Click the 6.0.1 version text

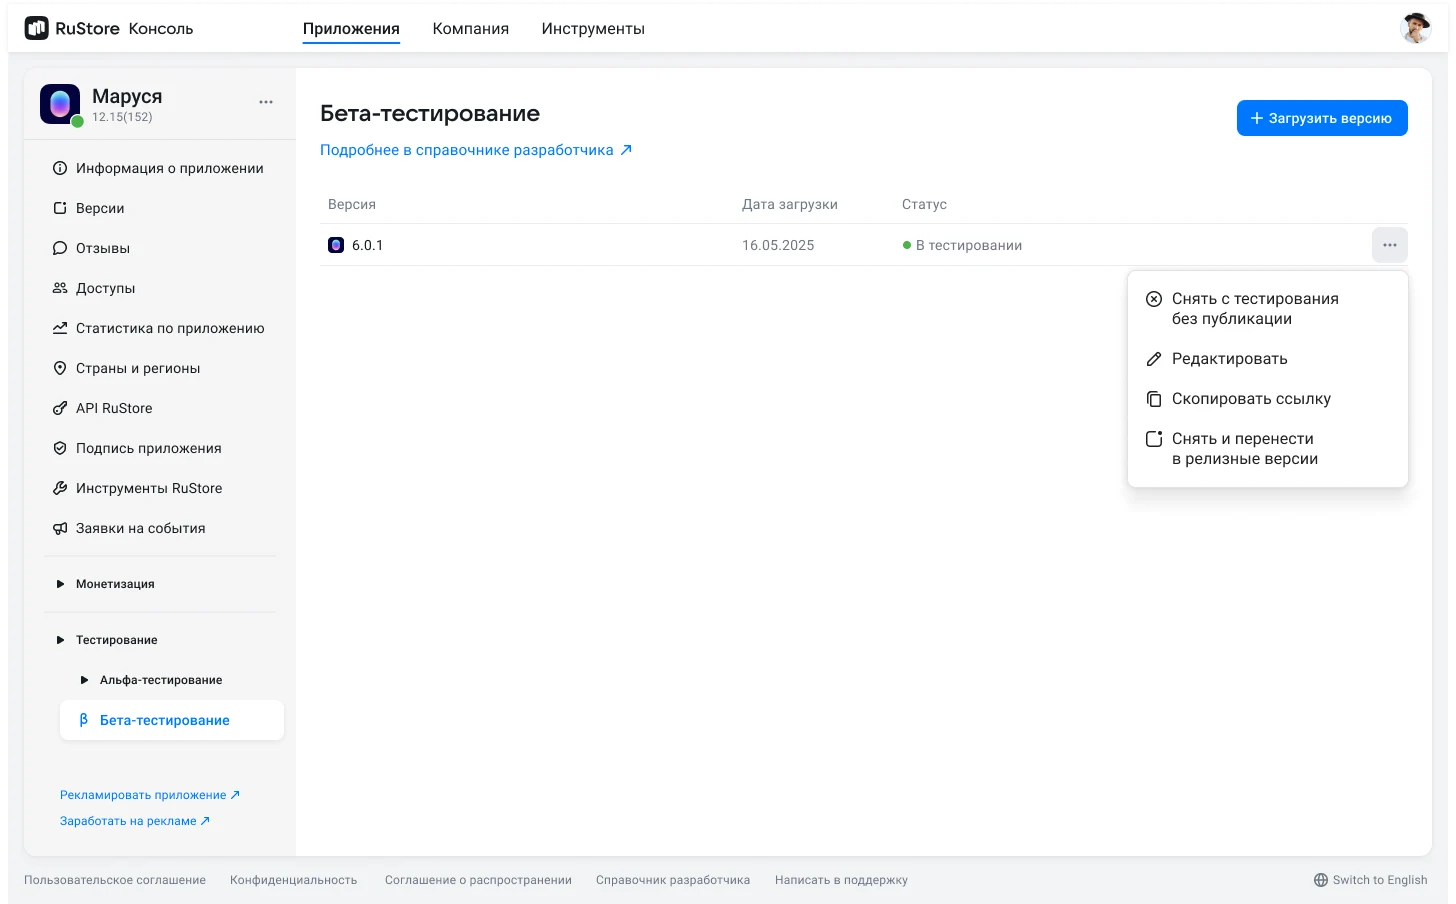367,245
